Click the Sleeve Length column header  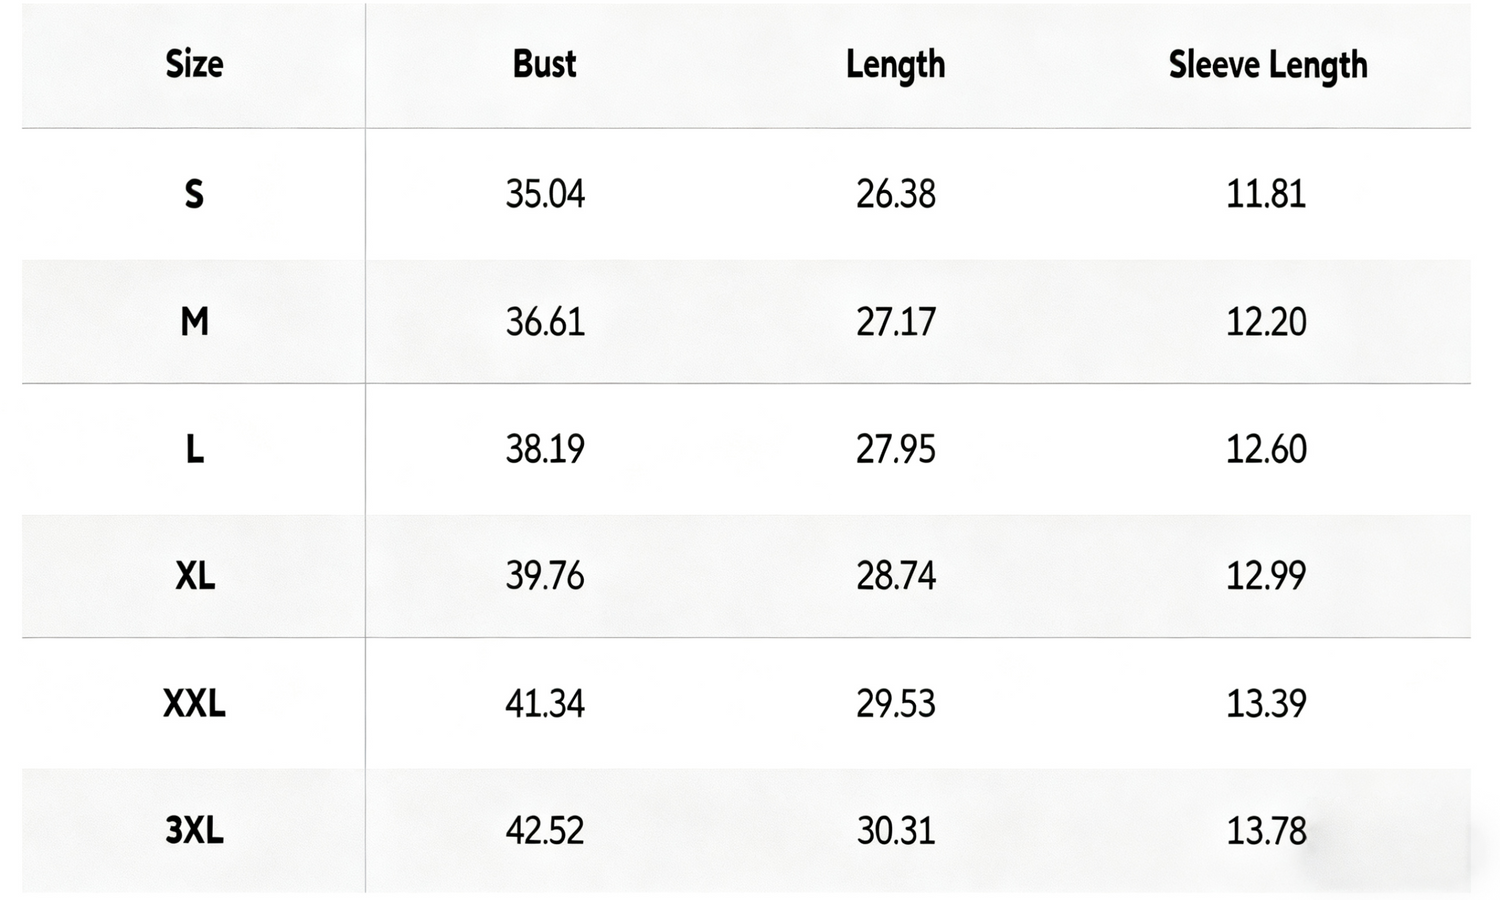click(1267, 65)
